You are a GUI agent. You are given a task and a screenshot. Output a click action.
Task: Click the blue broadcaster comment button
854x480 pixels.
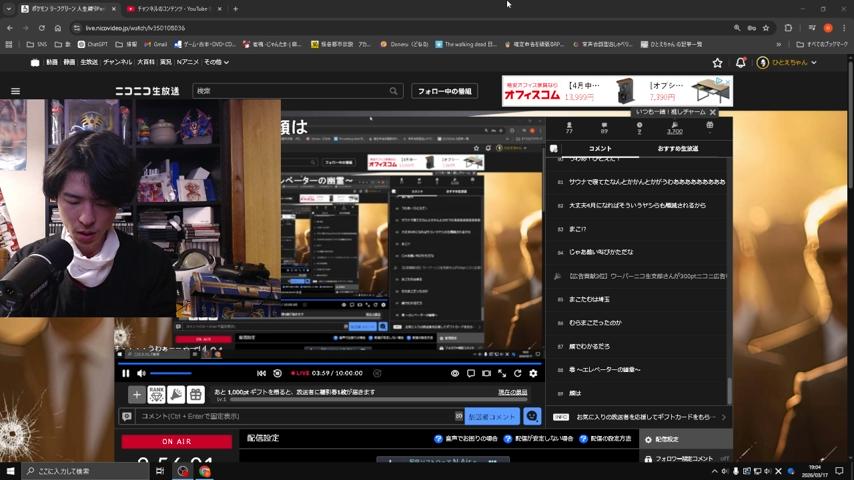[x=492, y=416]
